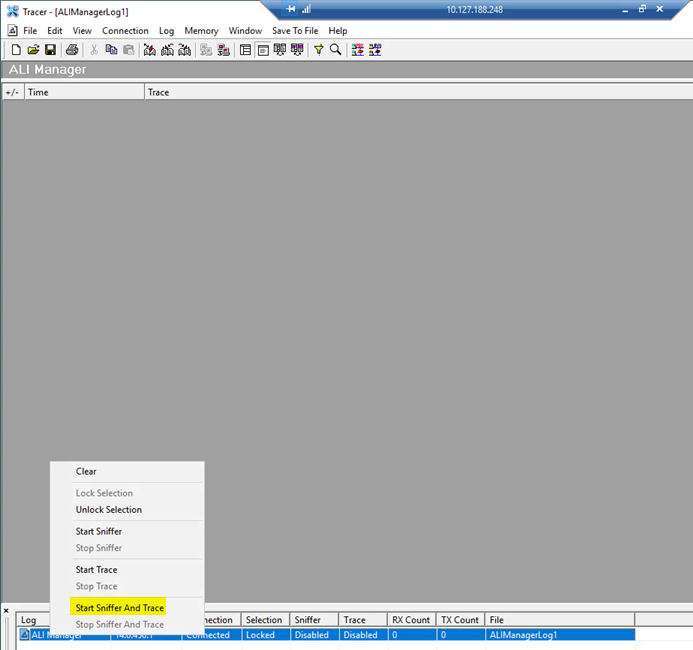The width and height of the screenshot is (693, 650).
Task: Click the colored connection computers icon
Action: point(224,50)
